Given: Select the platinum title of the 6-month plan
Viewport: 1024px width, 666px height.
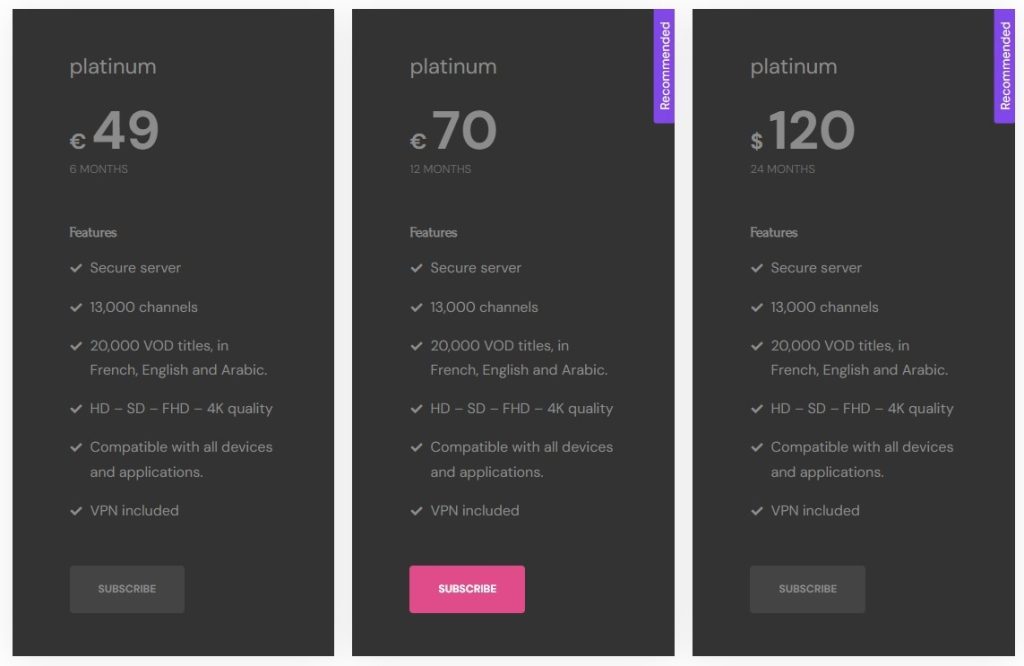Looking at the screenshot, I should pos(113,67).
